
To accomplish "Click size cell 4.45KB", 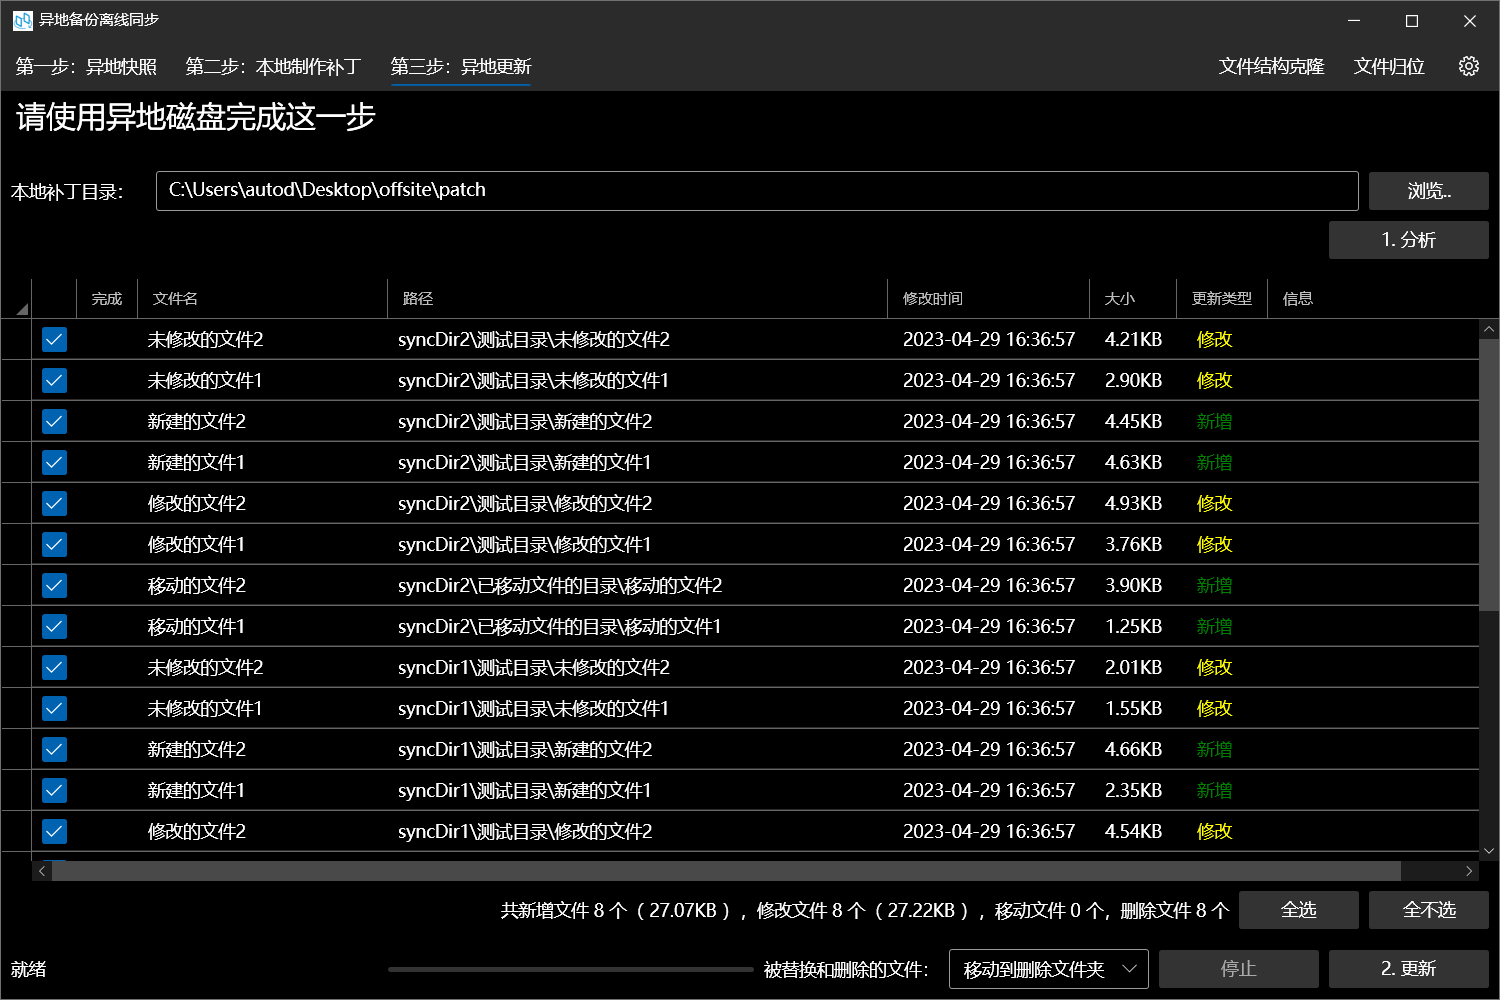I will coord(1133,422).
